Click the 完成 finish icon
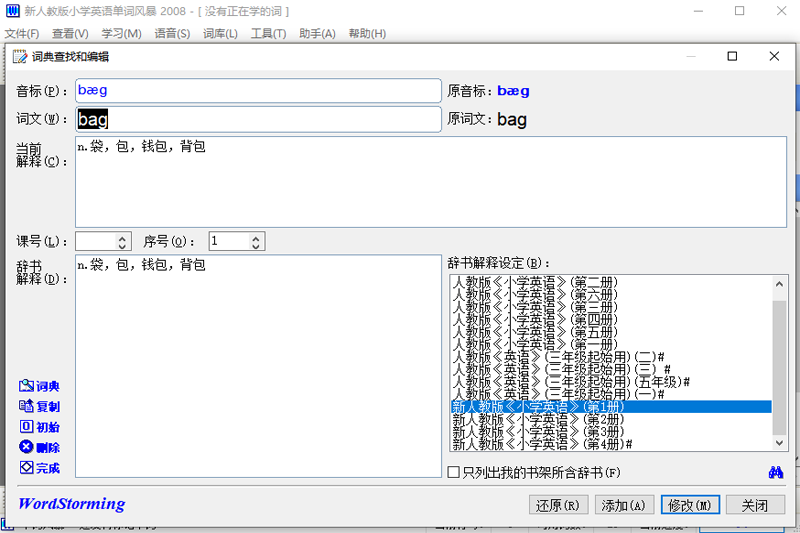Image resolution: width=800 pixels, height=533 pixels. pyautogui.click(x=39, y=468)
